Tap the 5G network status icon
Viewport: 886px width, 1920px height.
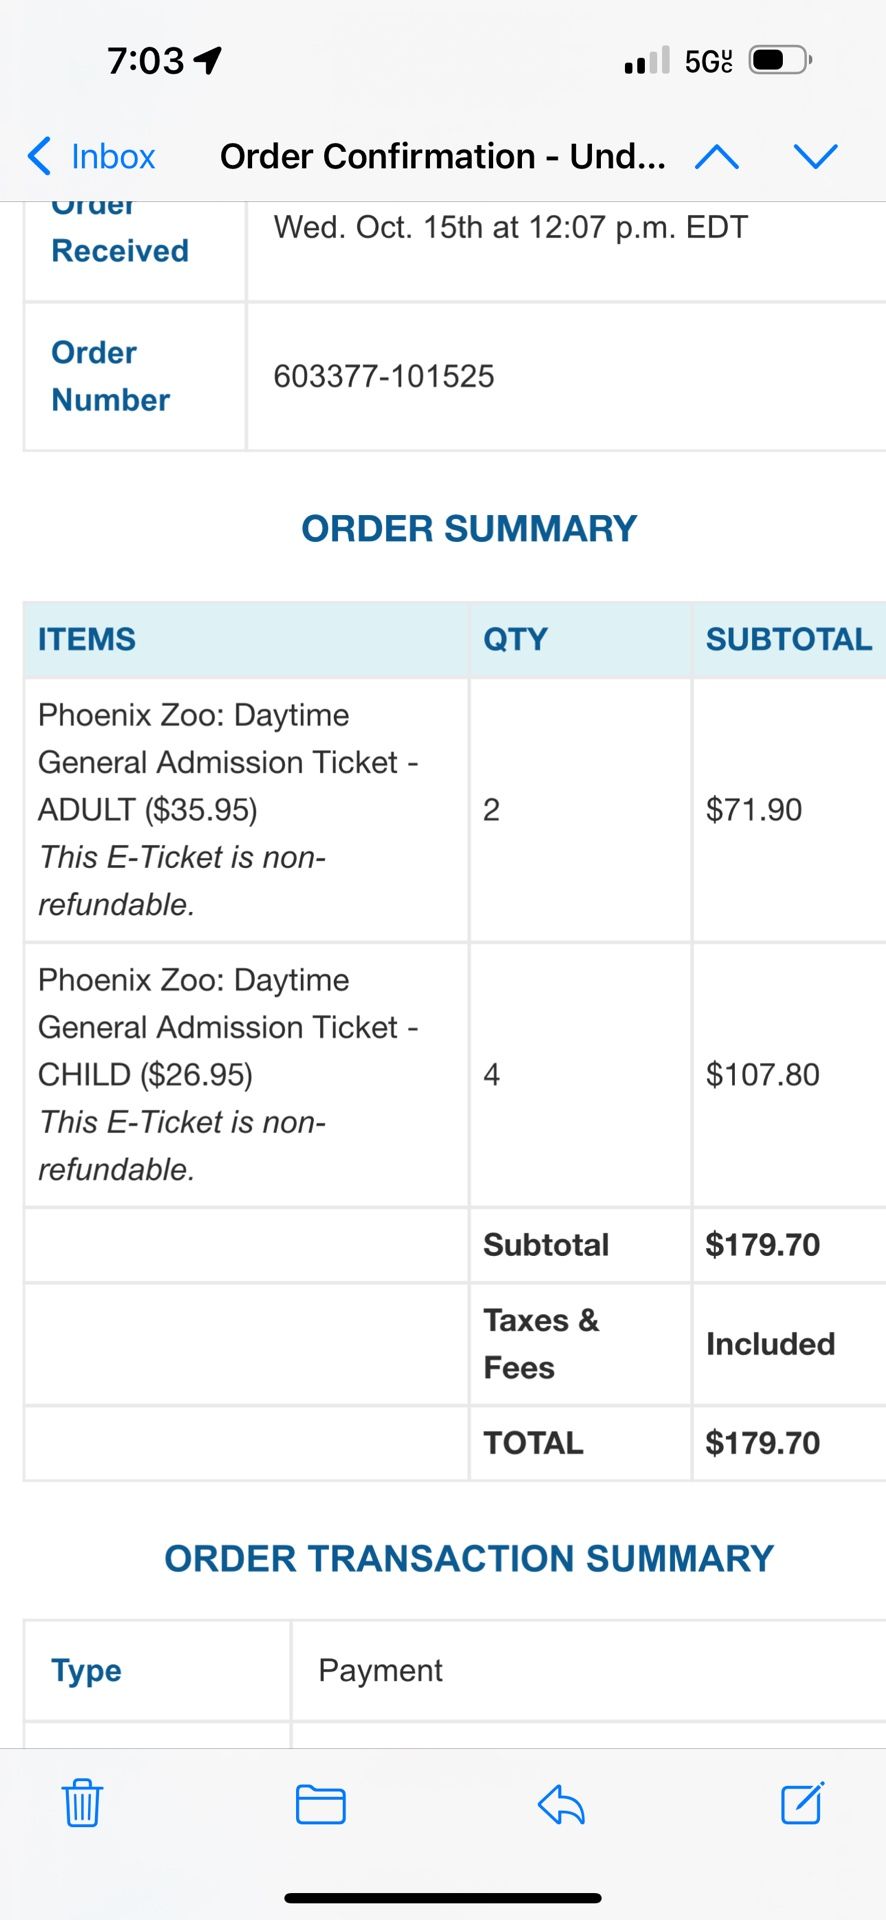706,60
